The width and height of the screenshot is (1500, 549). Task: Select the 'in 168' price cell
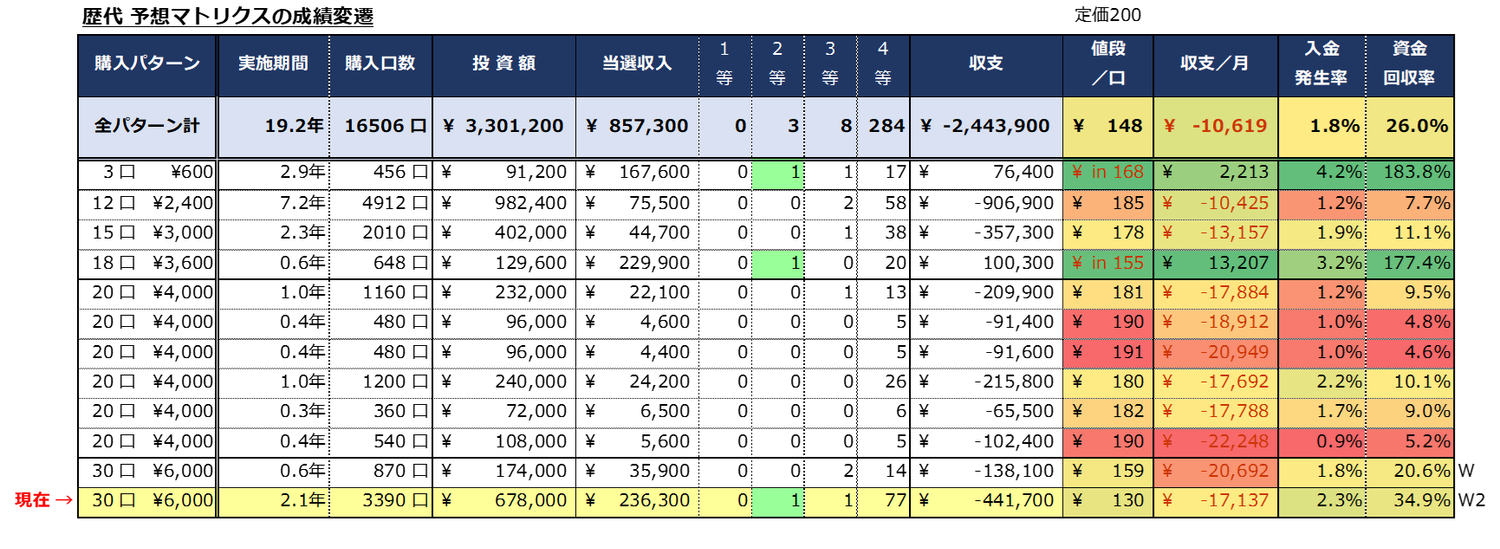click(1108, 172)
